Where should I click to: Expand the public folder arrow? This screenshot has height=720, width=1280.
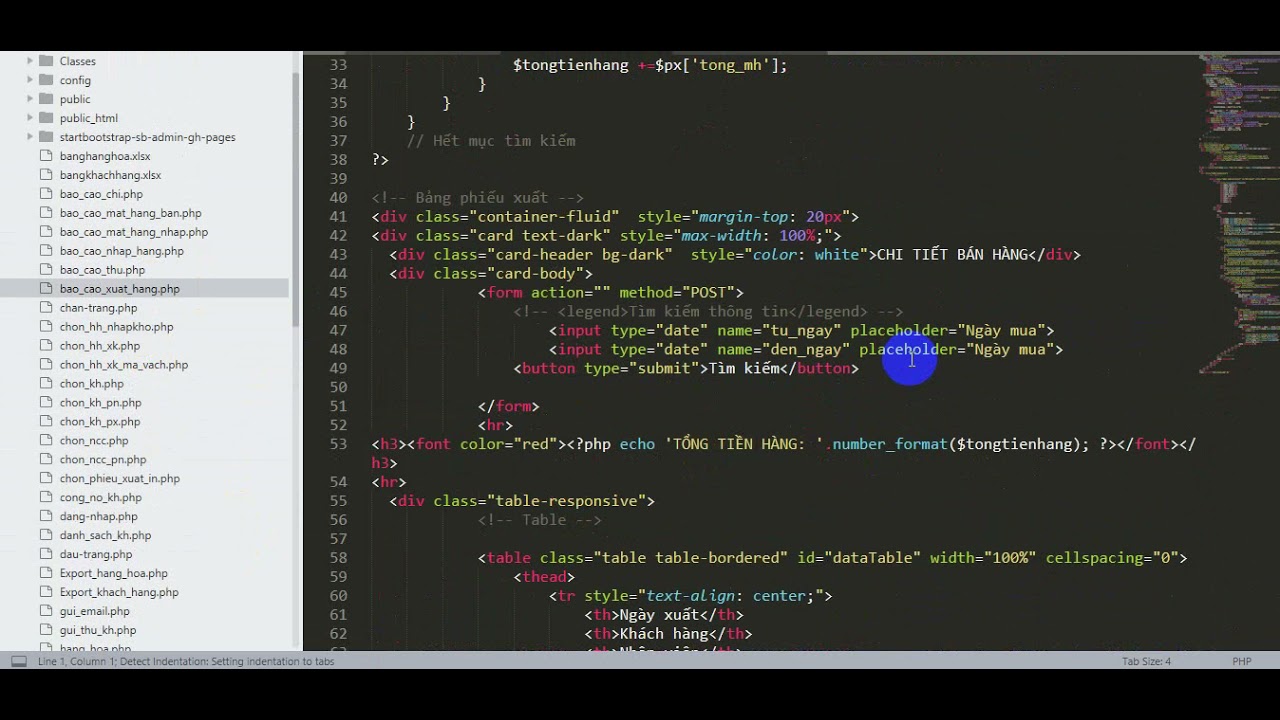(x=30, y=99)
